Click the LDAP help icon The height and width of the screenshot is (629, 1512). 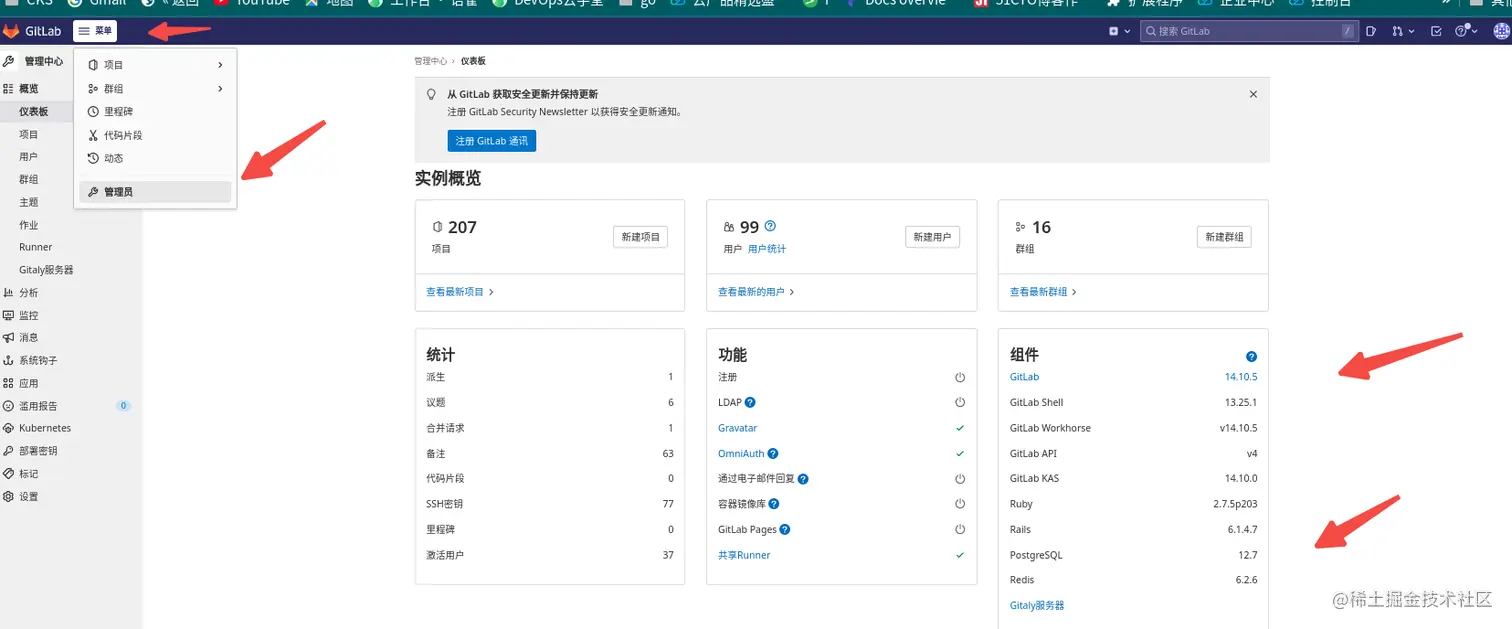tap(750, 402)
